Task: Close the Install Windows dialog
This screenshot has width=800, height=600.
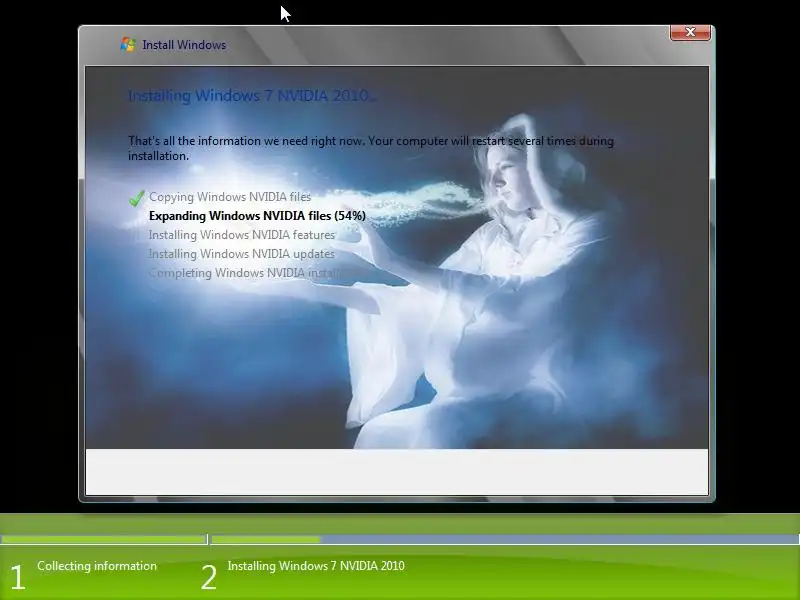Action: point(690,32)
